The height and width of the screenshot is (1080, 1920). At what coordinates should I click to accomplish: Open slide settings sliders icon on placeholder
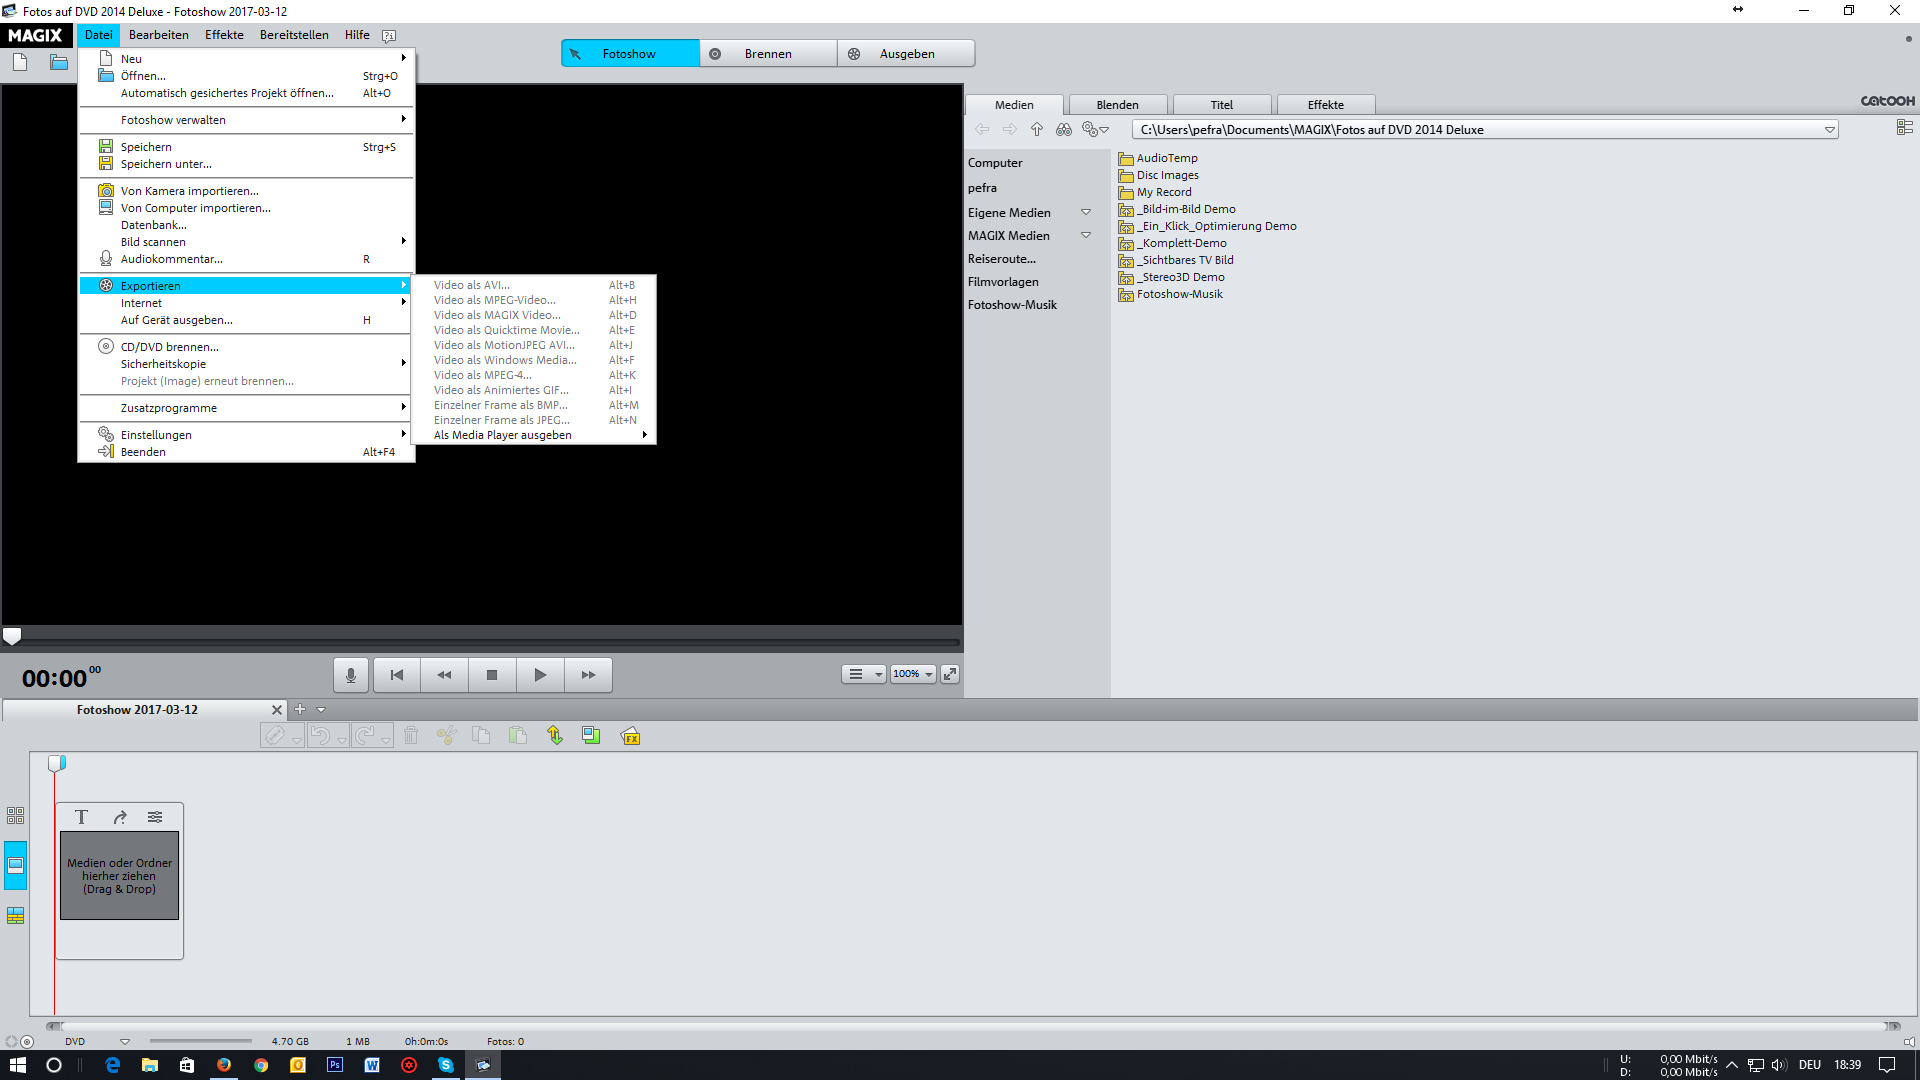155,817
